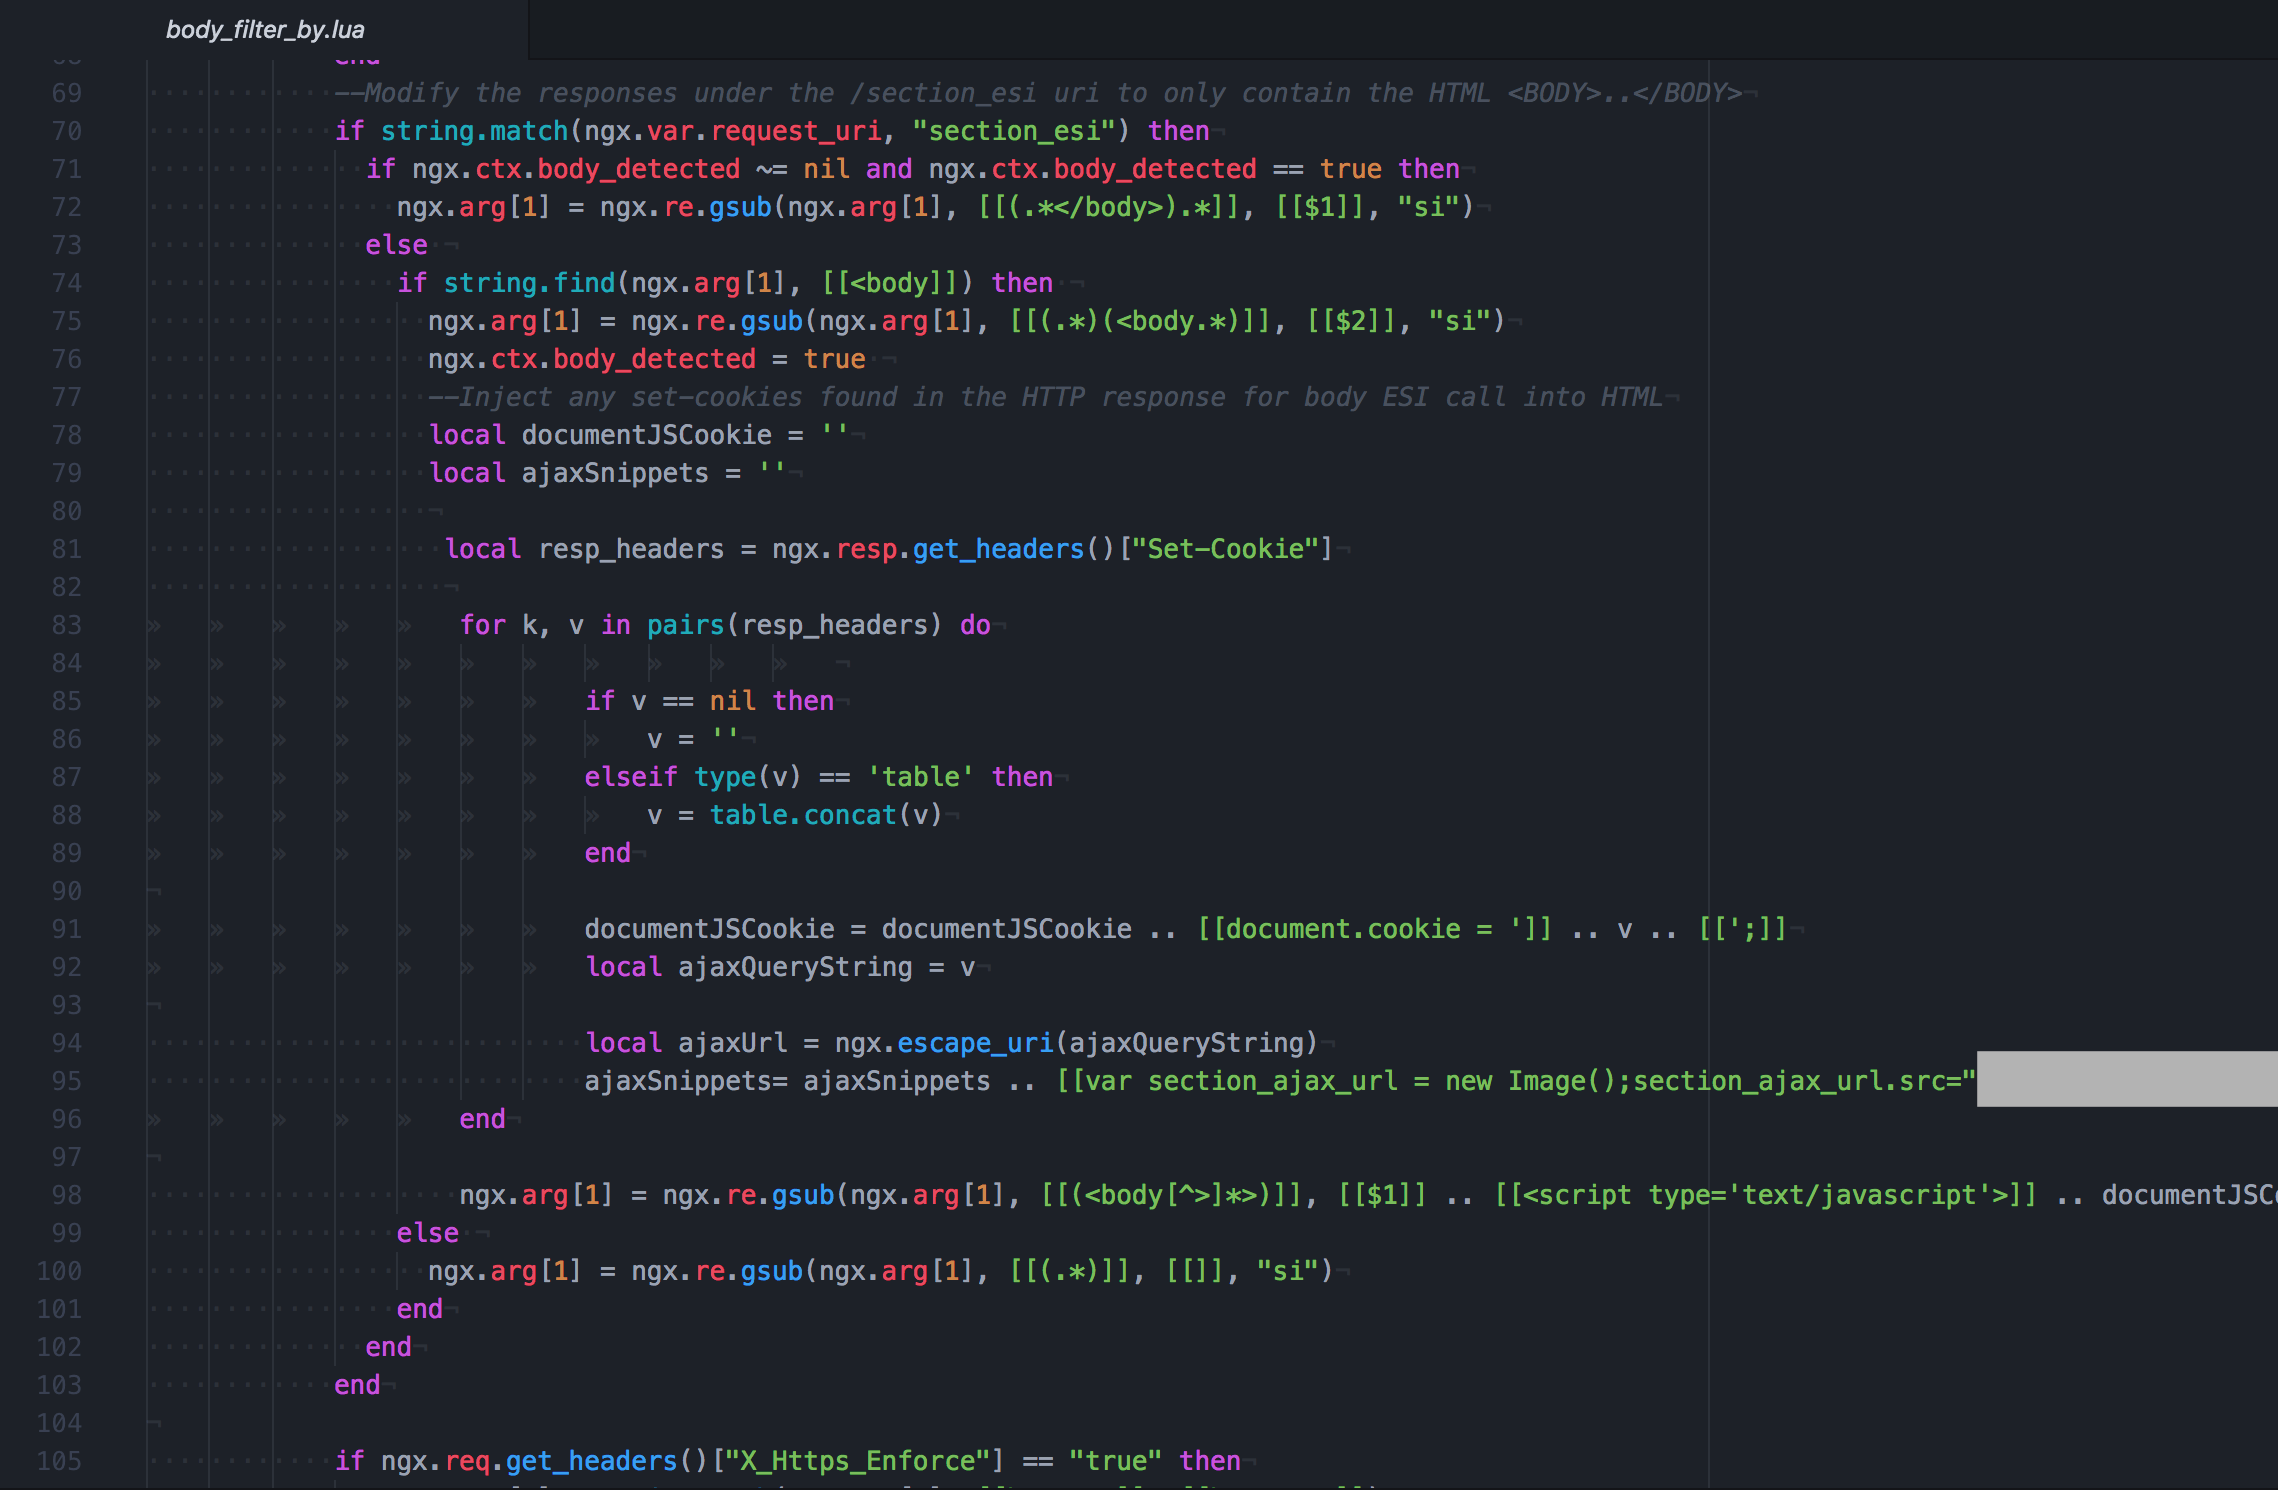Viewport: 2278px width, 1490px height.
Task: Click 'ngx.escape_uri' on line 94
Action: click(945, 1043)
